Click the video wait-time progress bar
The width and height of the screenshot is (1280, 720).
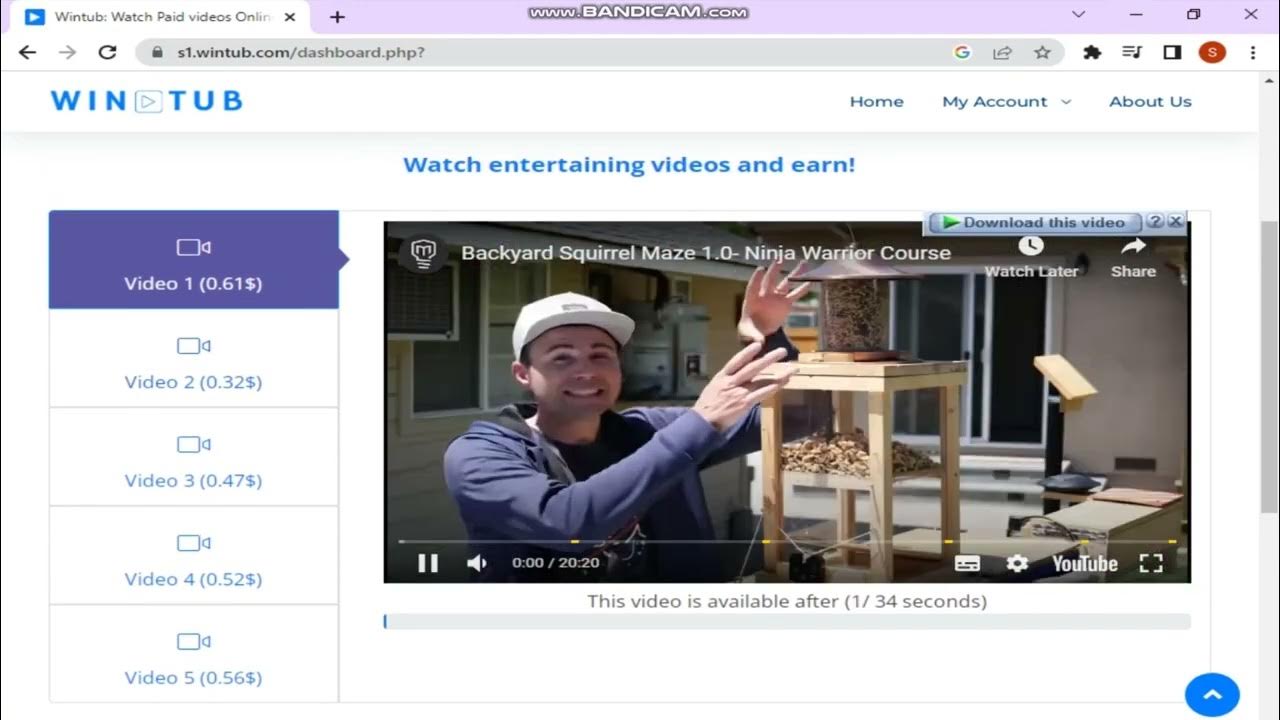[787, 622]
